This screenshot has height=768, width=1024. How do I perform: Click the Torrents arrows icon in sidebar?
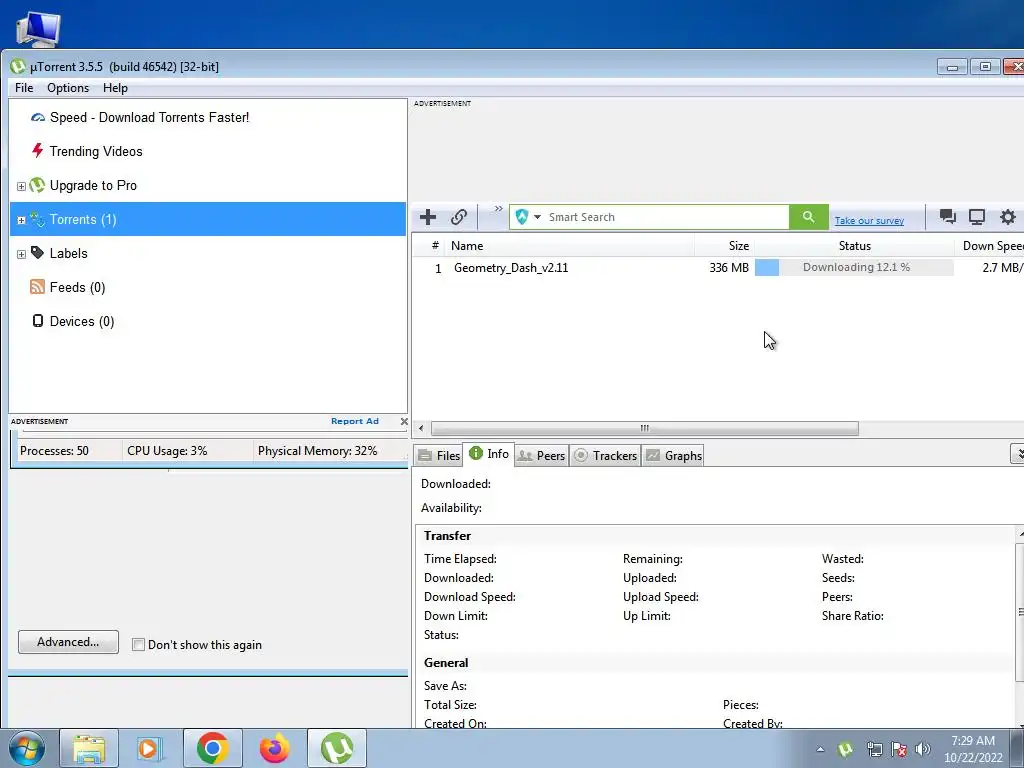37,219
